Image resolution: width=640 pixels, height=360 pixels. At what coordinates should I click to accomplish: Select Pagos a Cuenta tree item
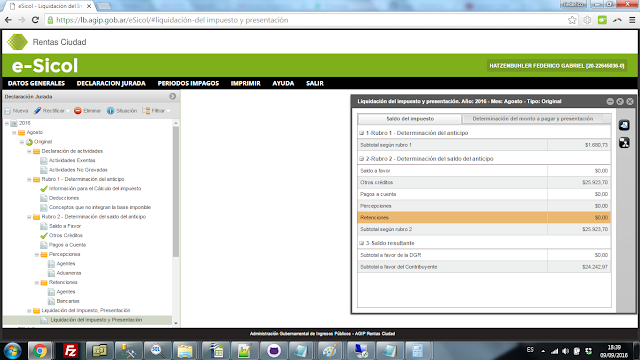pos(67,245)
